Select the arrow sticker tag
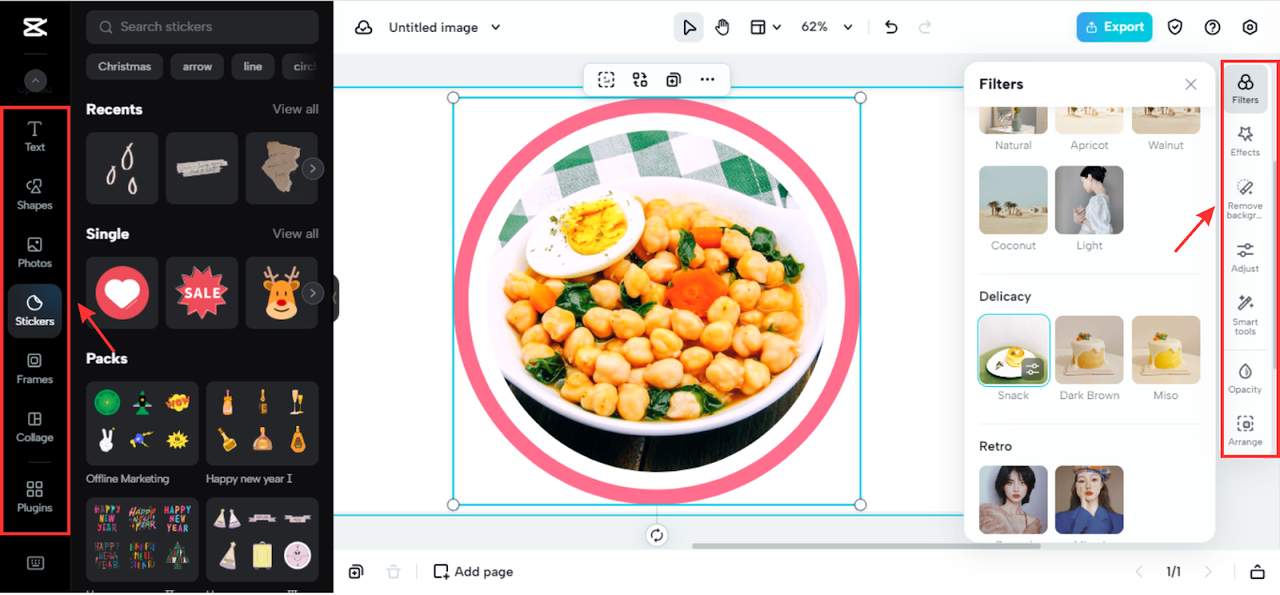This screenshot has height=595, width=1280. coord(197,67)
